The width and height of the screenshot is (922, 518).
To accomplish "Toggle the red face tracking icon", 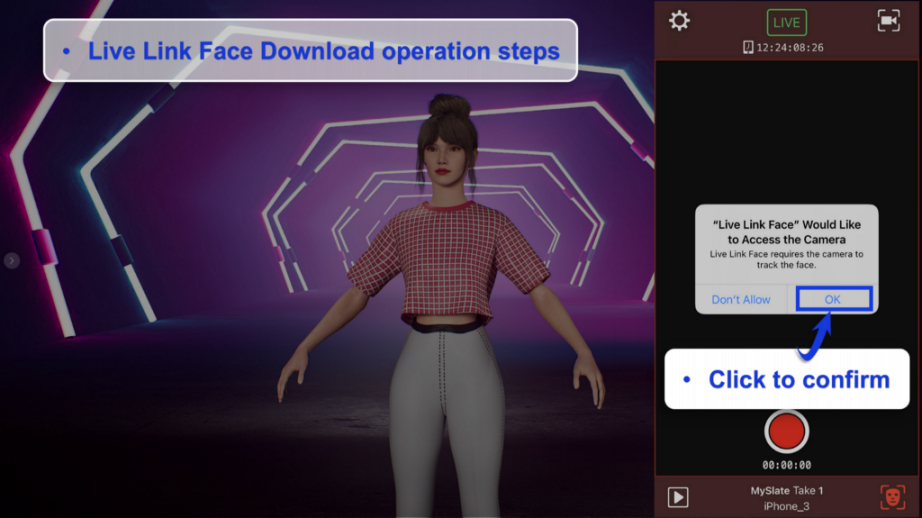I will pyautogui.click(x=892, y=497).
